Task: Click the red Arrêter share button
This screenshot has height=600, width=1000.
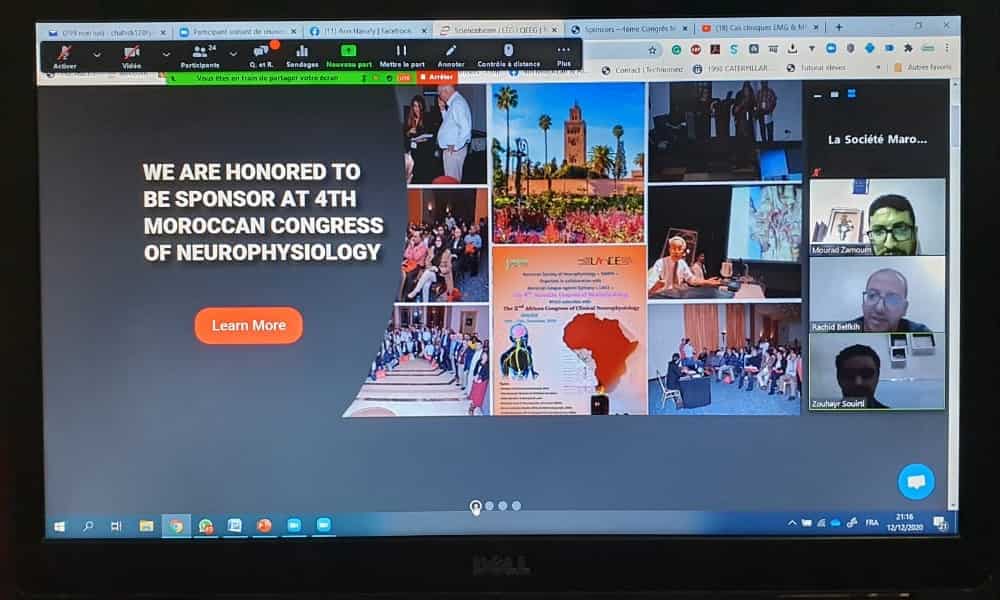Action: (x=437, y=76)
